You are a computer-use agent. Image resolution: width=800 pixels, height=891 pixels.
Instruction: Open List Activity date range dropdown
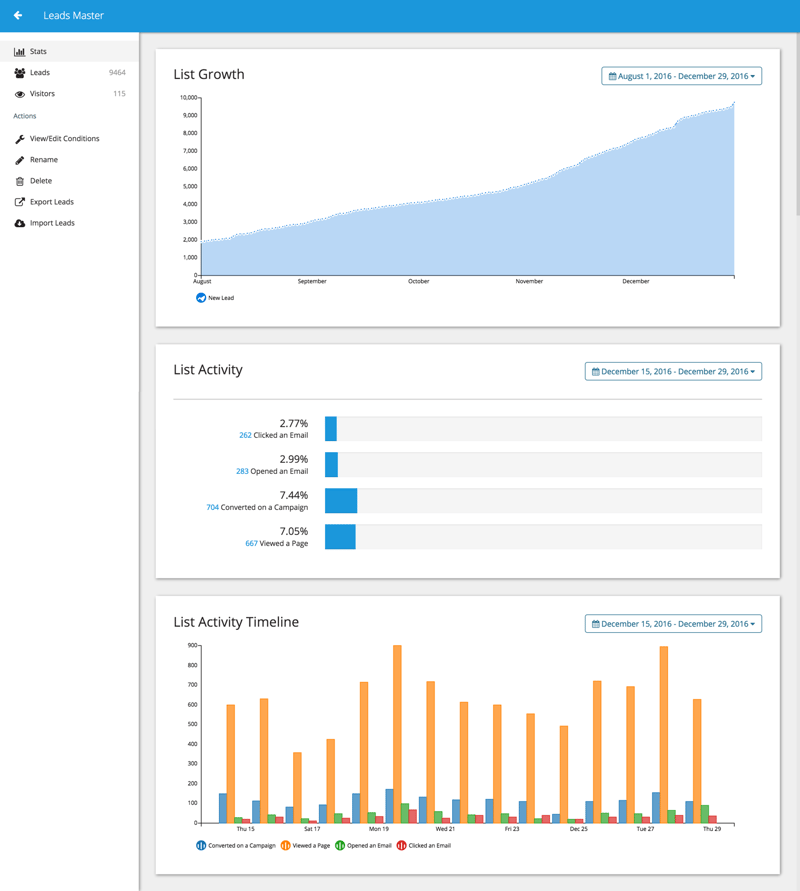(673, 372)
